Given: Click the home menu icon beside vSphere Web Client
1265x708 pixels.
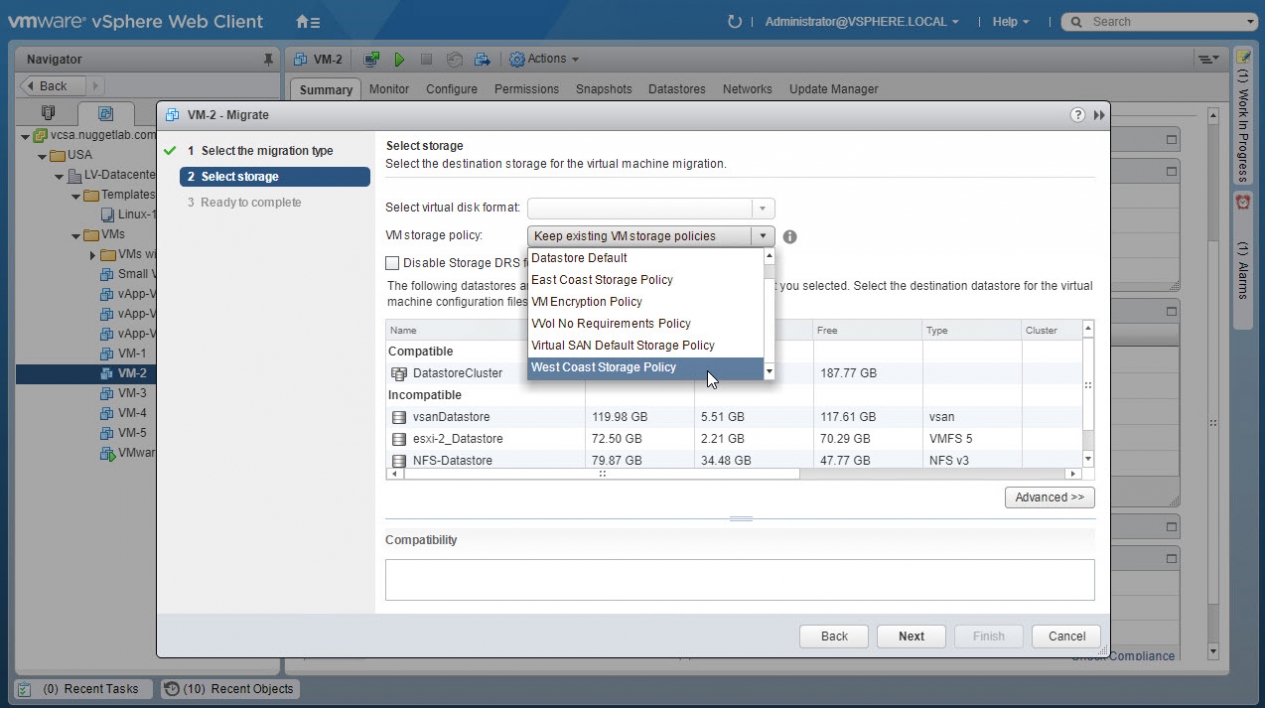Looking at the screenshot, I should [x=308, y=21].
